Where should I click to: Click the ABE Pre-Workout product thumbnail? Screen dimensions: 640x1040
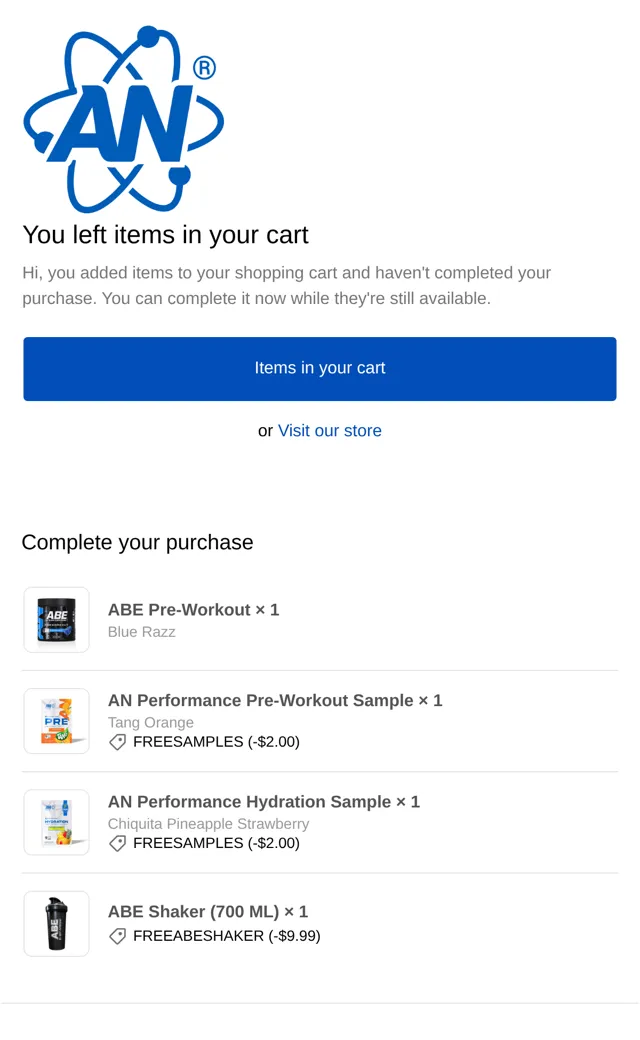point(56,619)
